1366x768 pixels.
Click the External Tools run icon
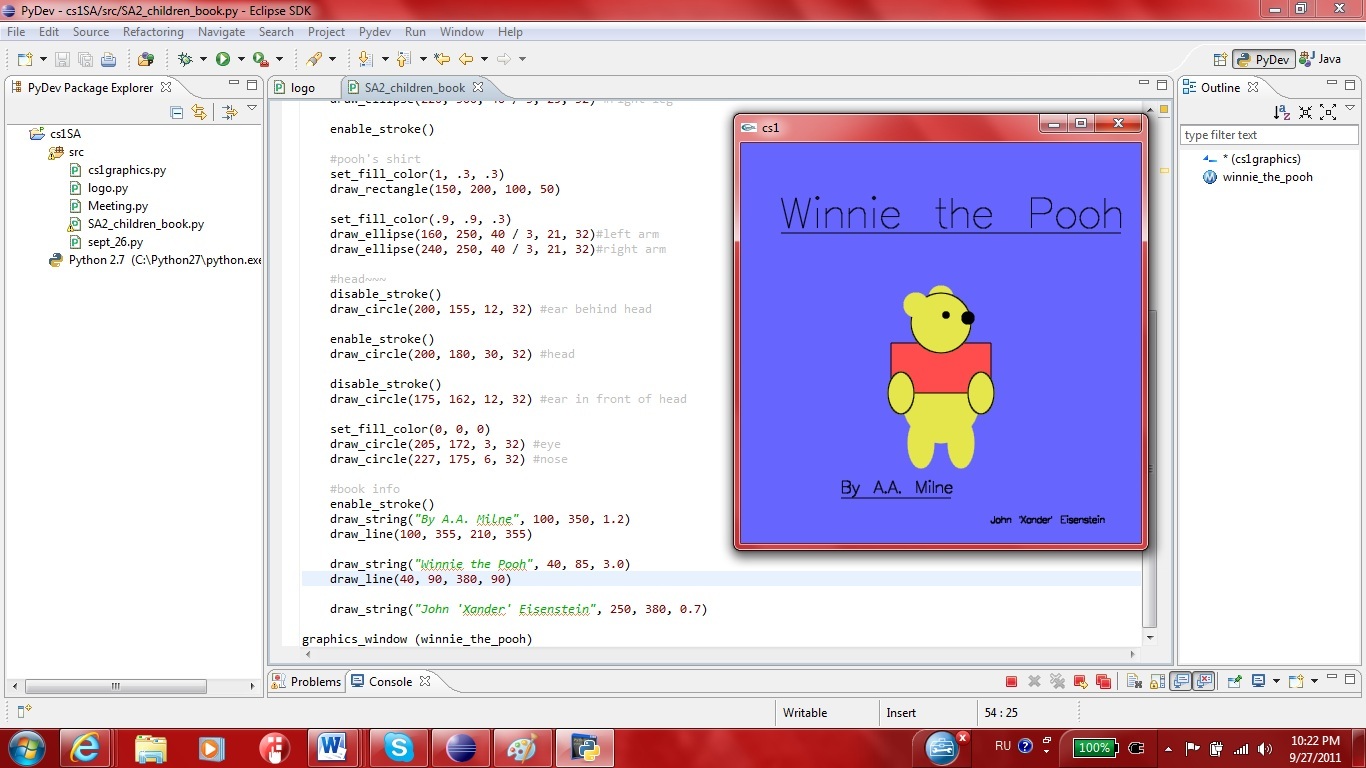click(260, 59)
